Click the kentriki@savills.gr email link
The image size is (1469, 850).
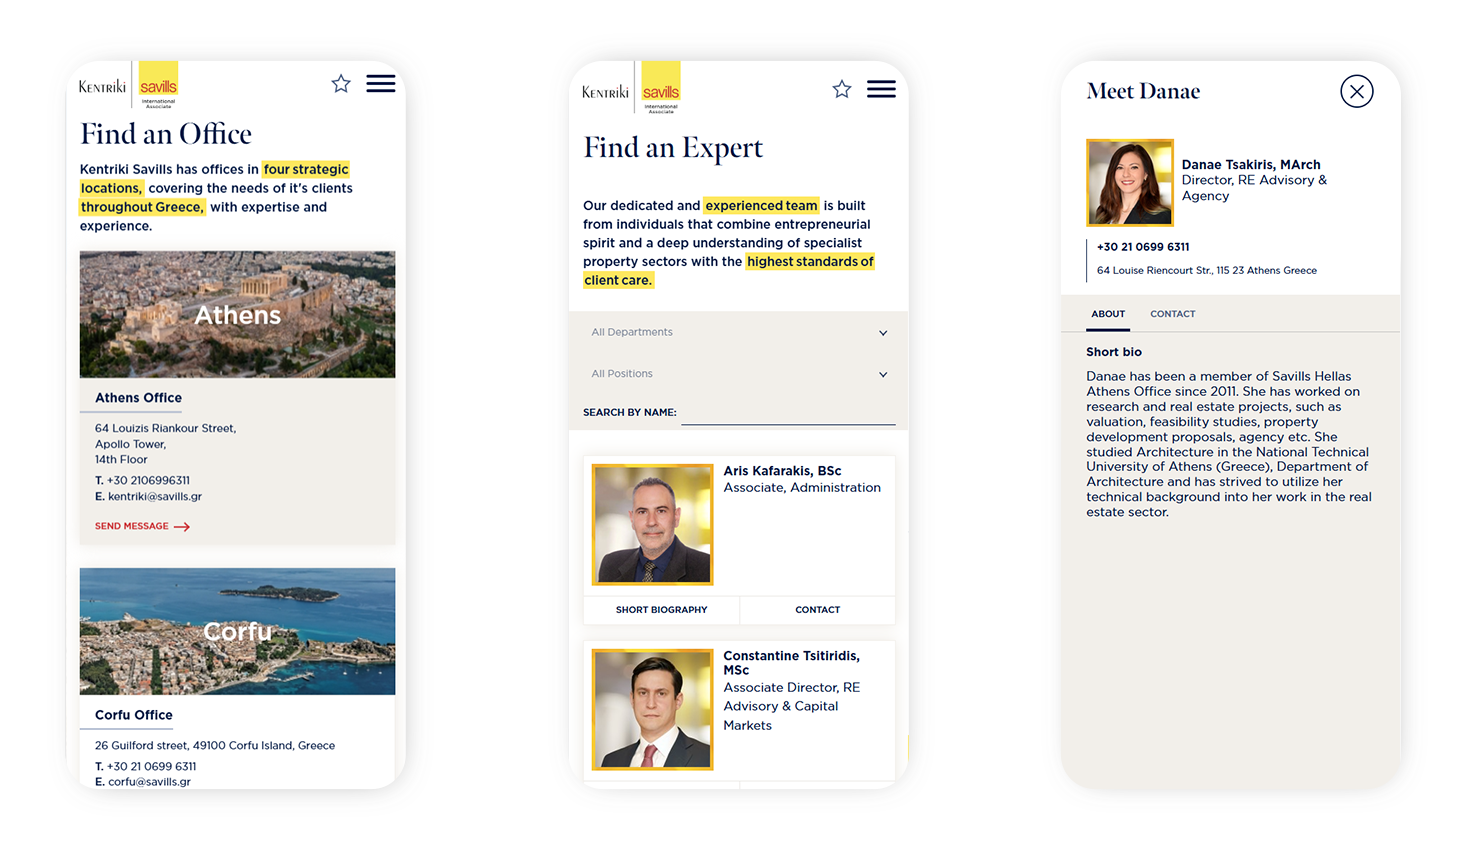point(153,496)
